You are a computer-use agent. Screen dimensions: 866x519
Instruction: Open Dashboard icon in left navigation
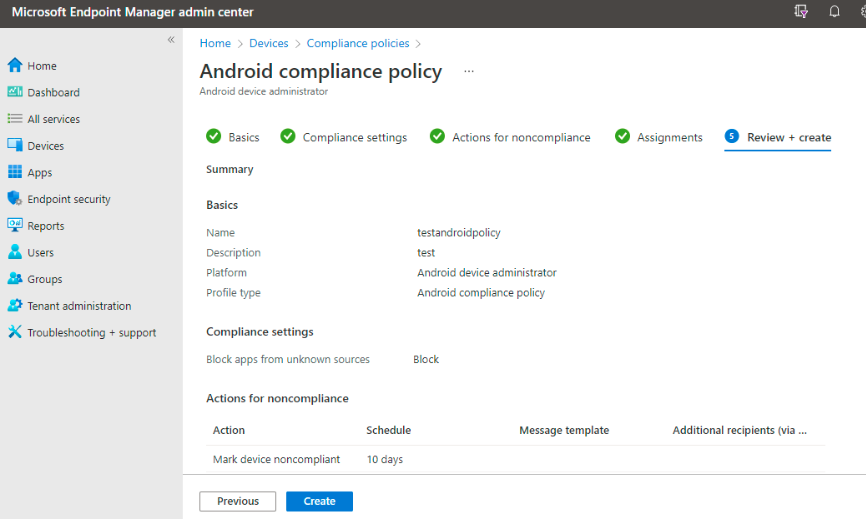[14, 92]
